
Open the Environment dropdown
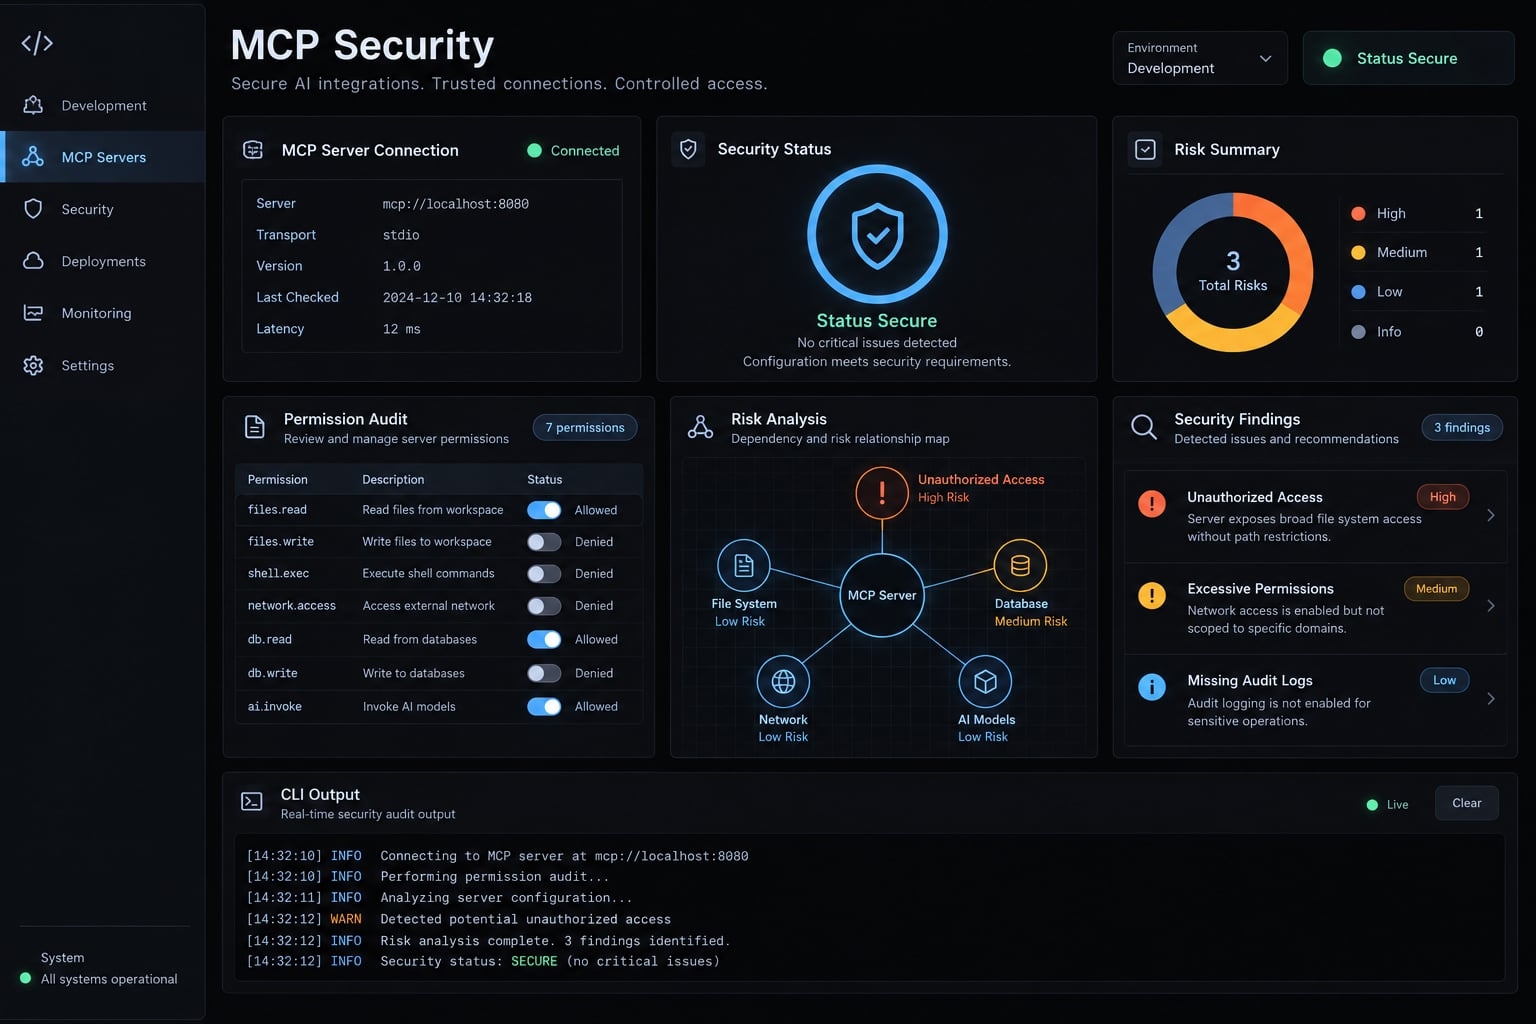point(1200,58)
